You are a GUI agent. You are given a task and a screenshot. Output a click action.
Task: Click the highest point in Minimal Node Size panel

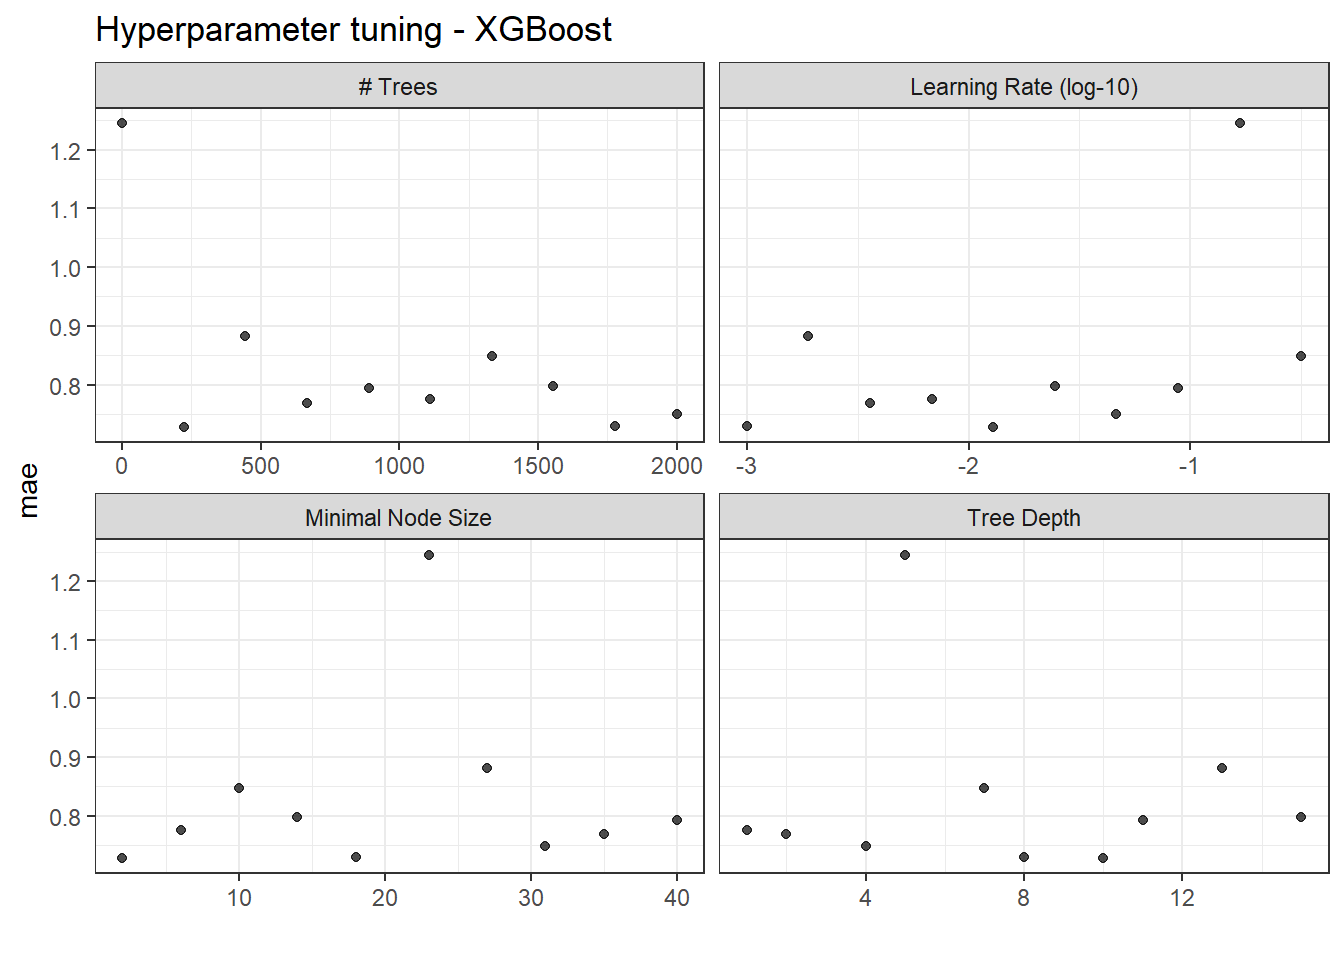point(429,555)
